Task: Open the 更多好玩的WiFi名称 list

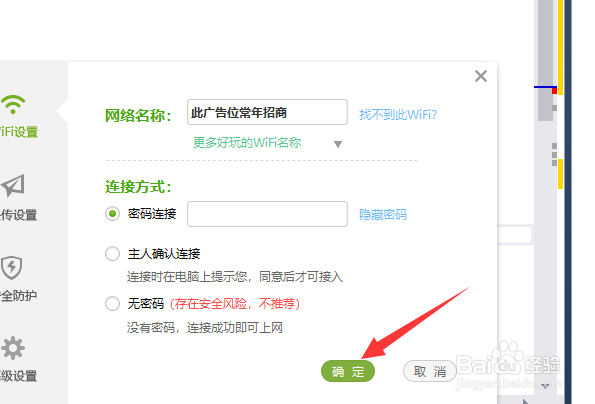Action: (x=247, y=143)
